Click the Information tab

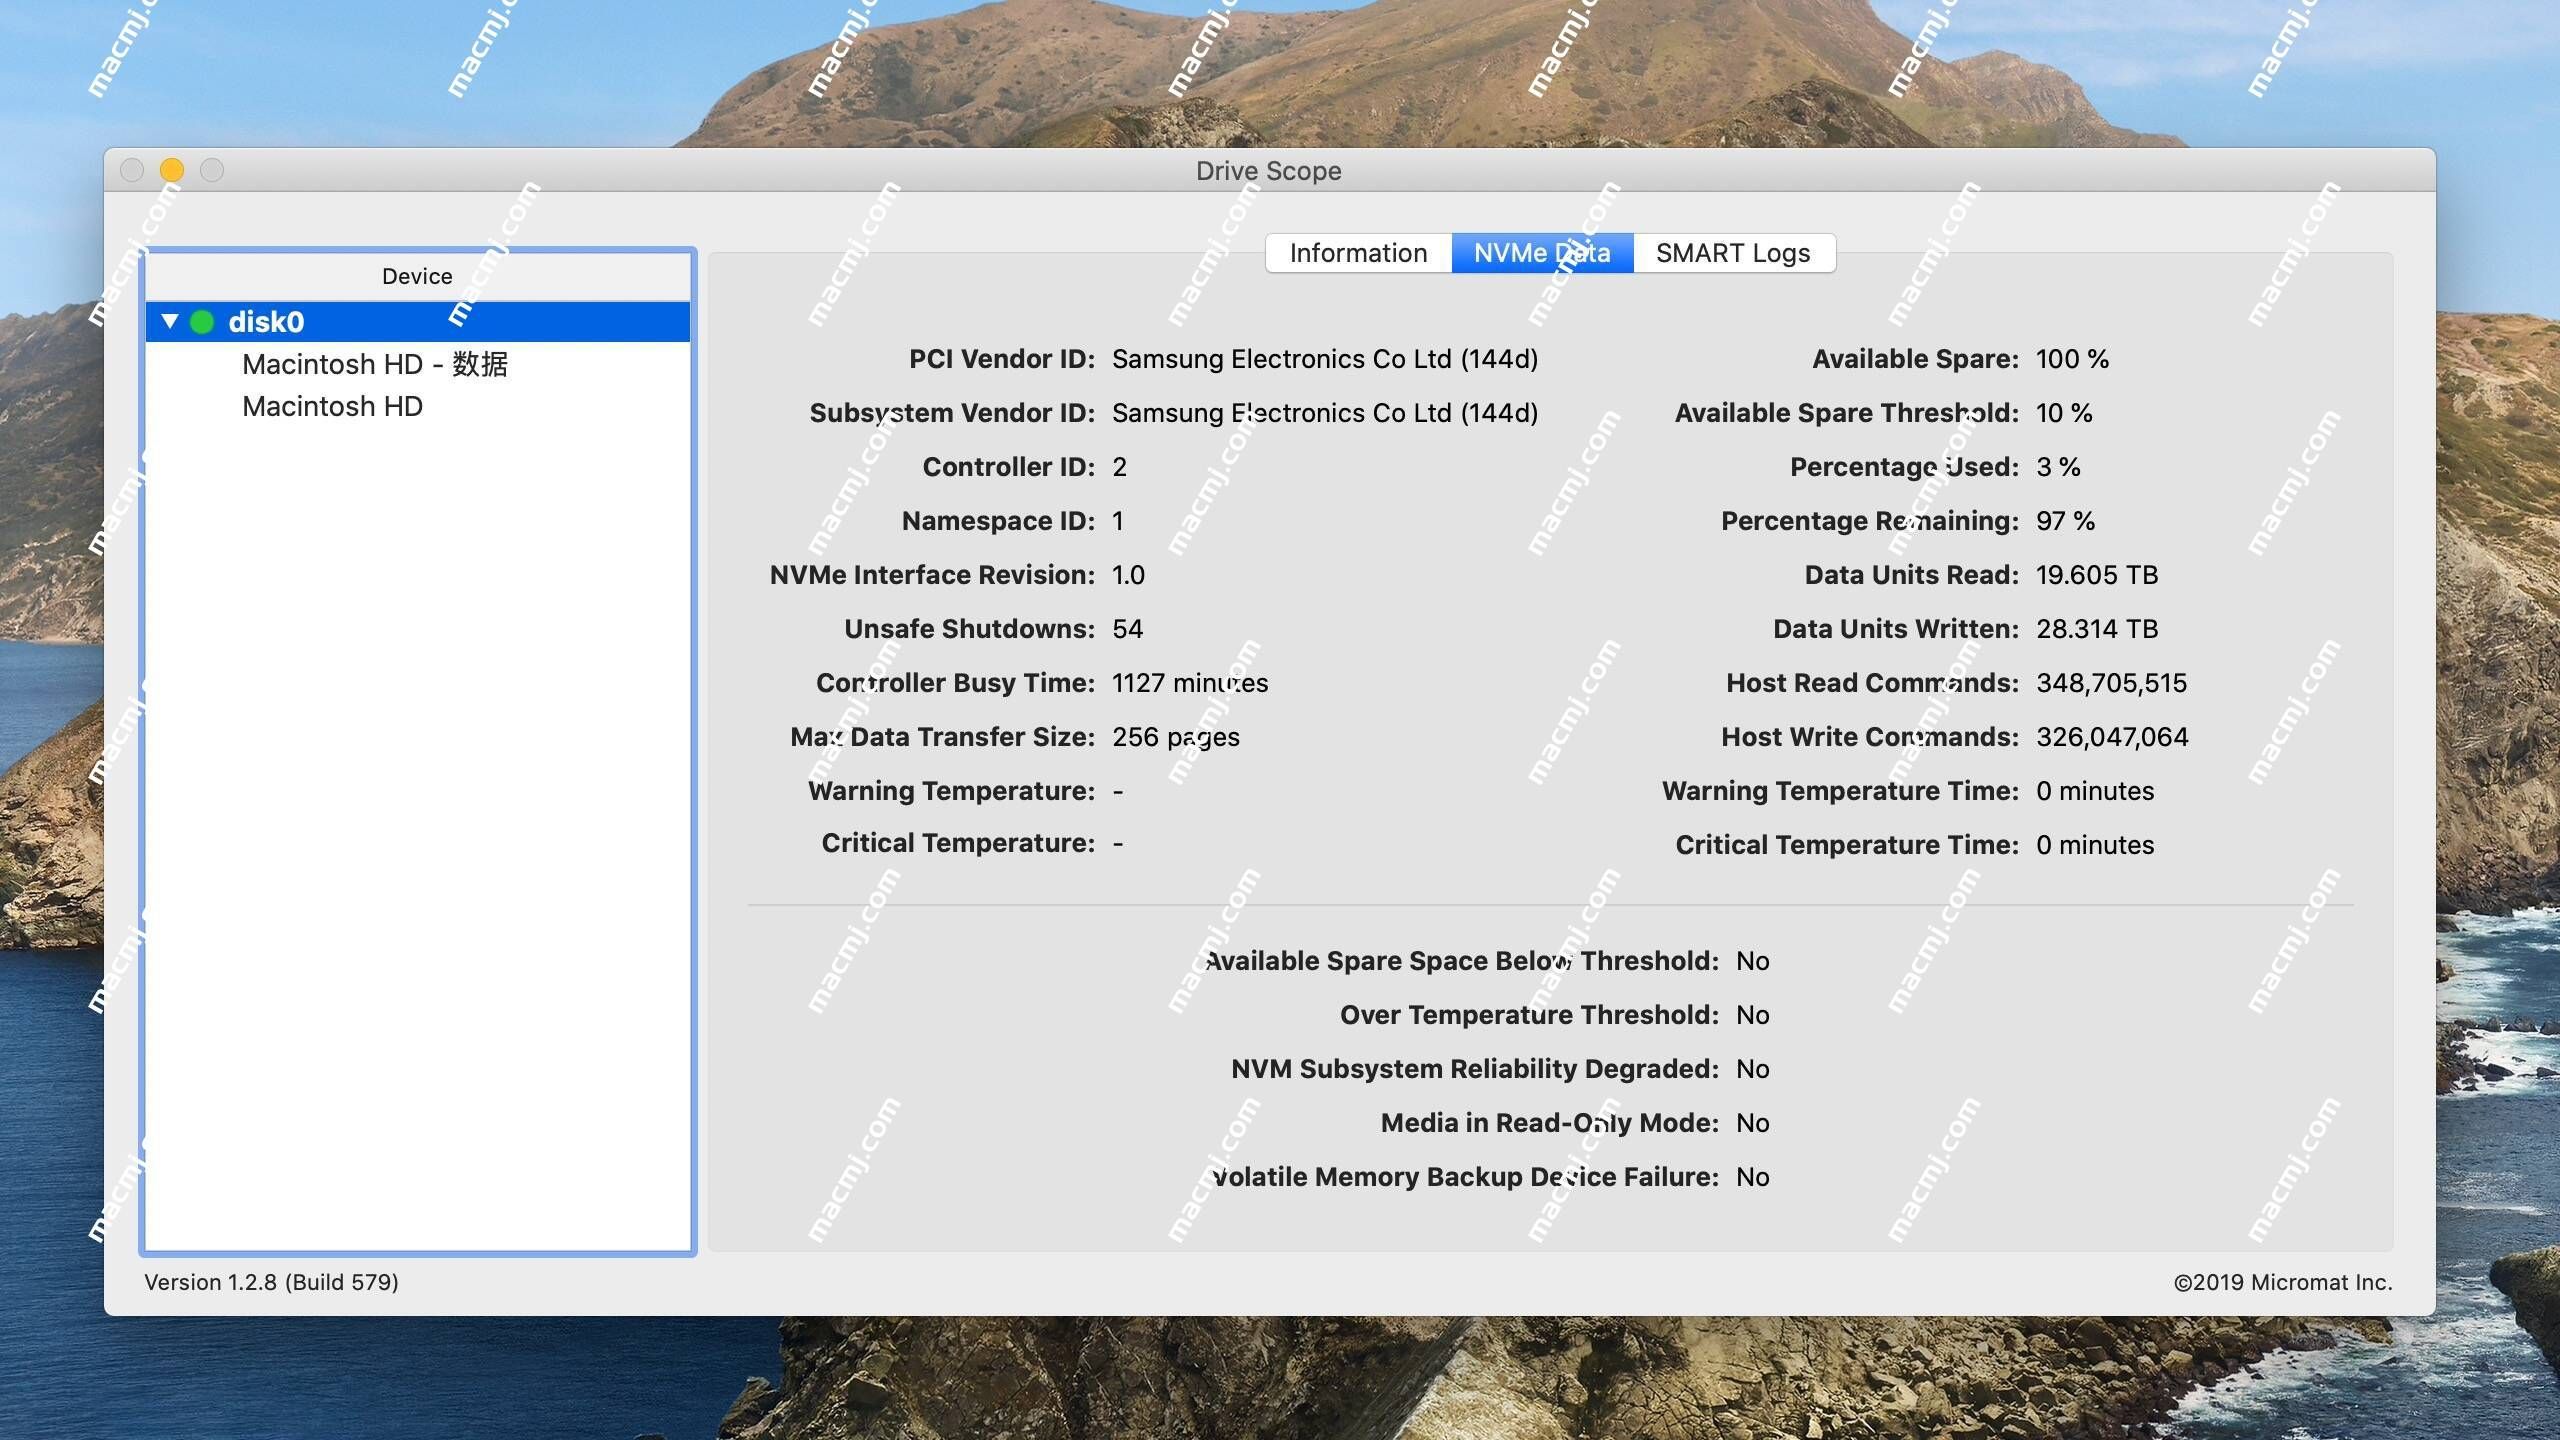1359,251
